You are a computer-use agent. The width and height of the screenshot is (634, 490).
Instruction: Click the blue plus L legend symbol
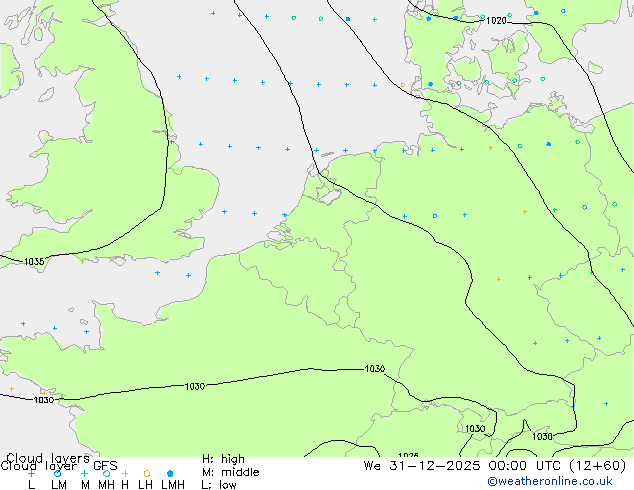pyautogui.click(x=31, y=473)
